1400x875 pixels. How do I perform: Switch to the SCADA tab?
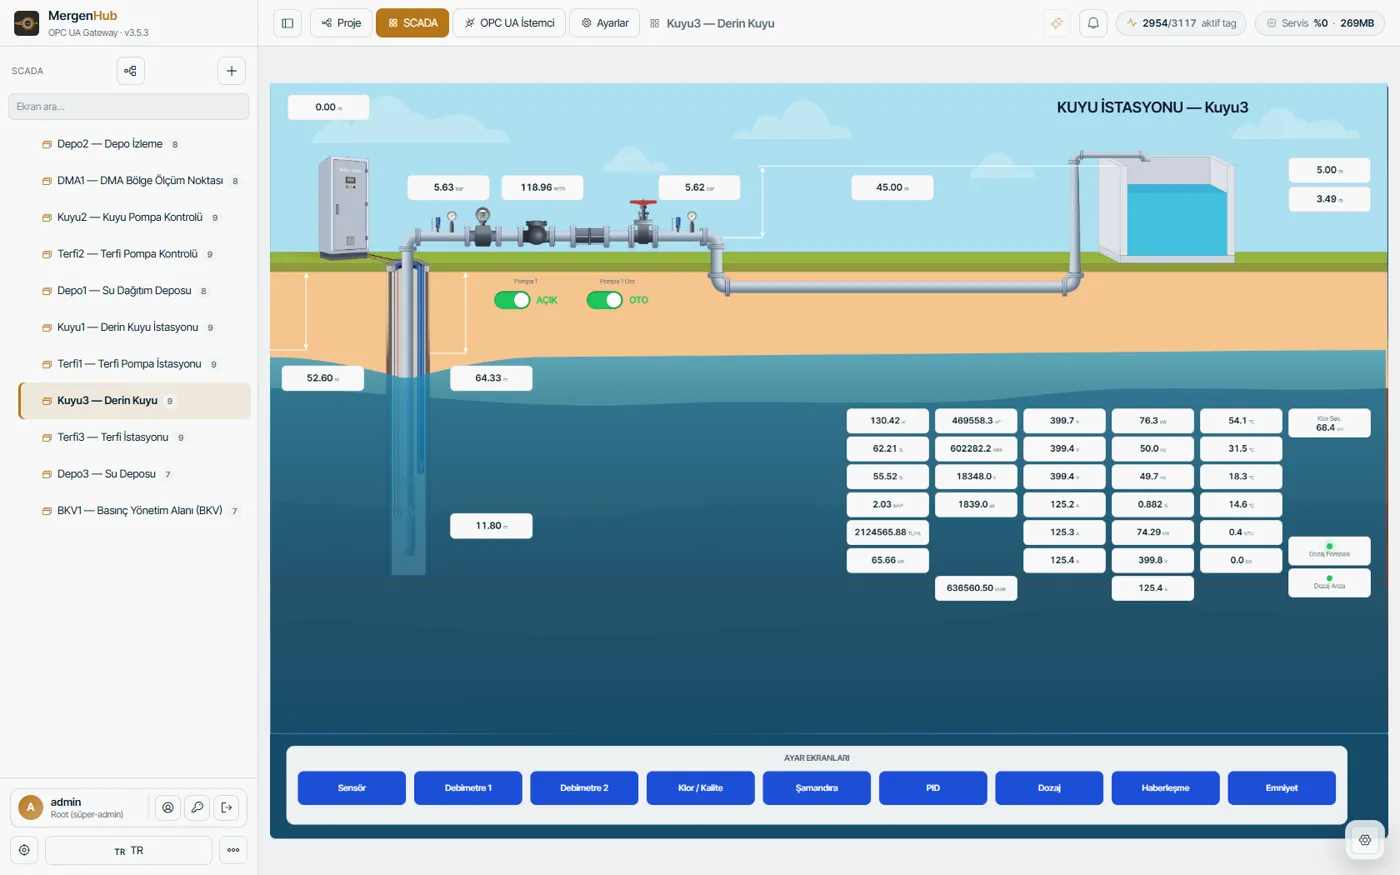(412, 23)
